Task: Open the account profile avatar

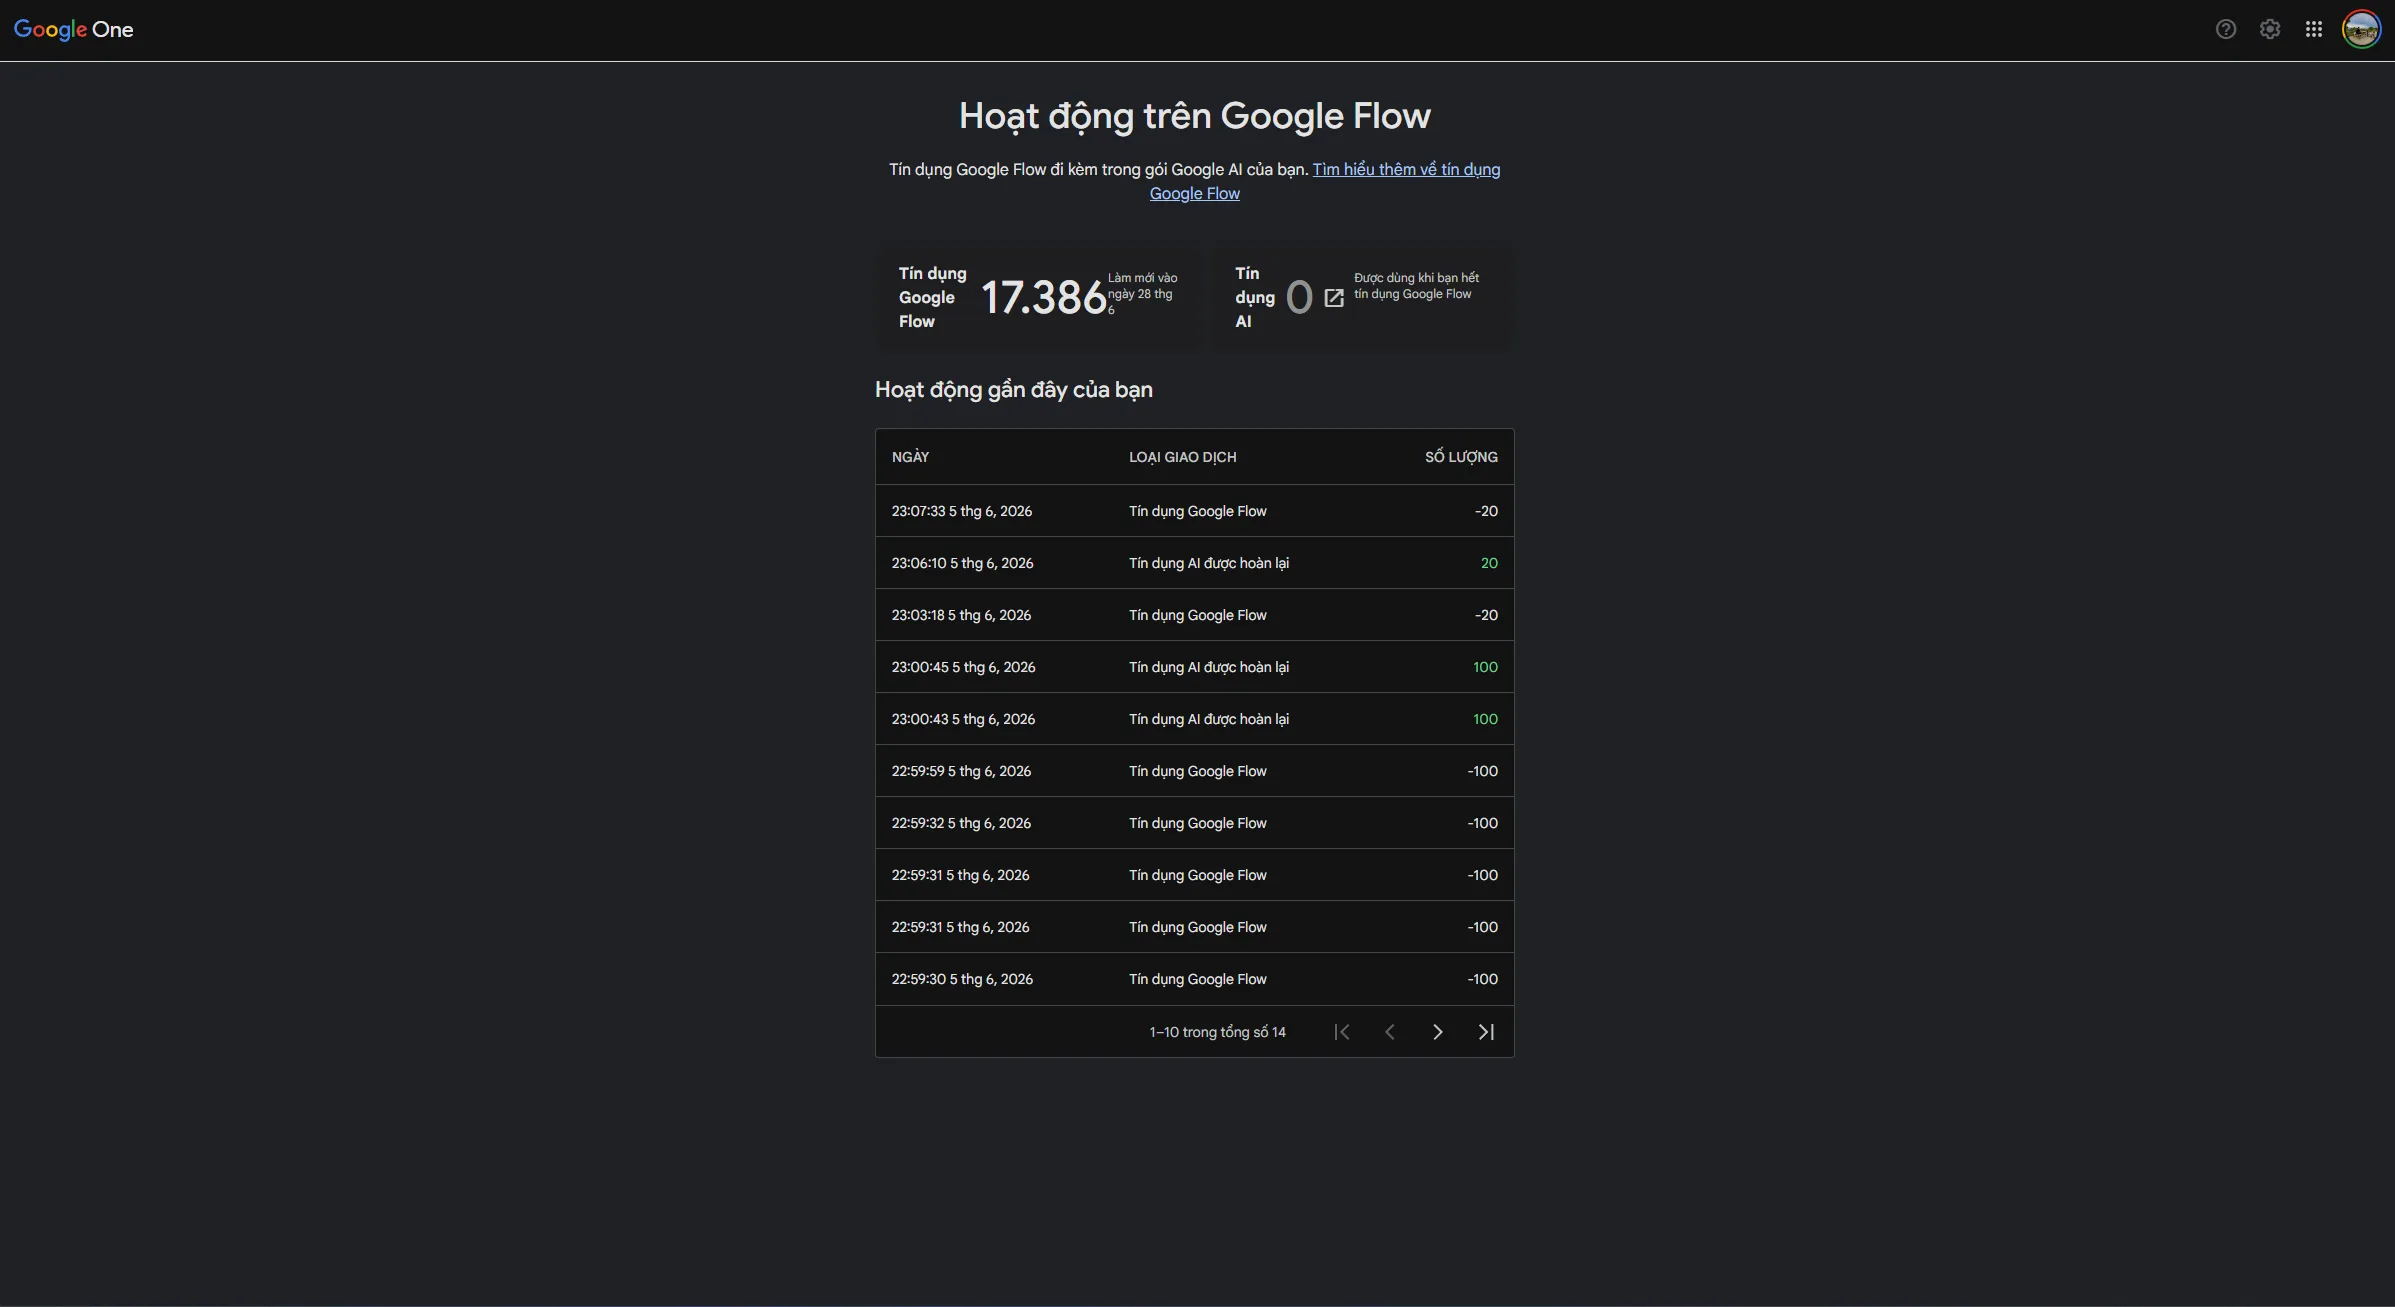Action: [2361, 30]
